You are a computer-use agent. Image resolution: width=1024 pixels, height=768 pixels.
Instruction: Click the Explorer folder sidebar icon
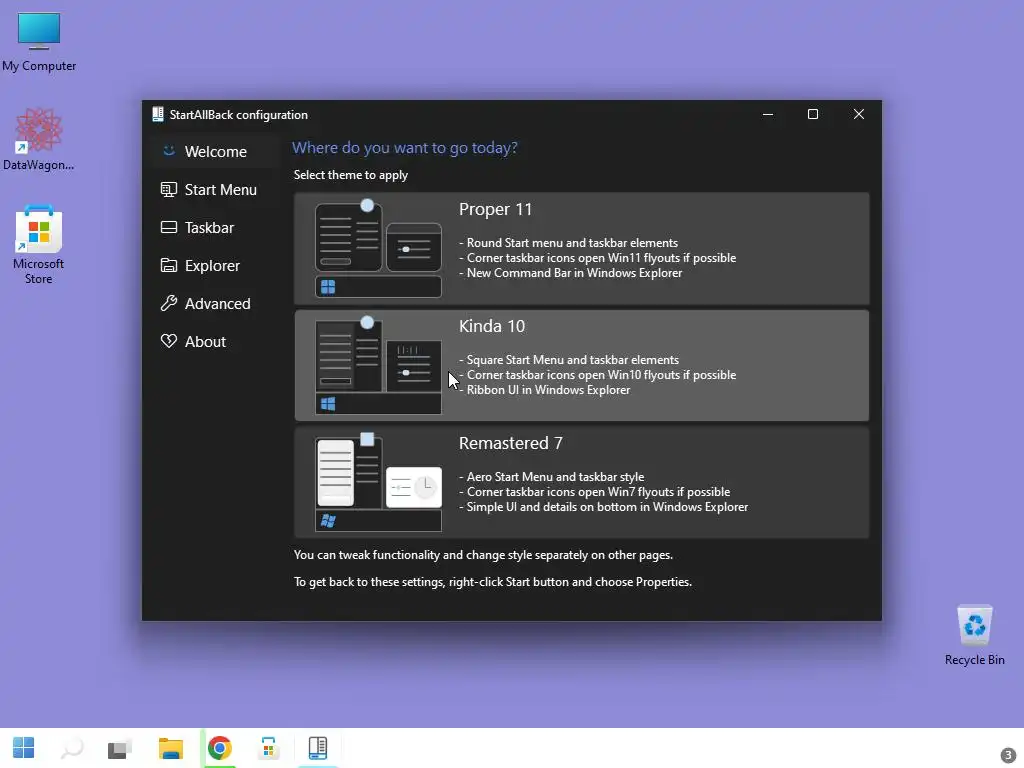coord(168,265)
